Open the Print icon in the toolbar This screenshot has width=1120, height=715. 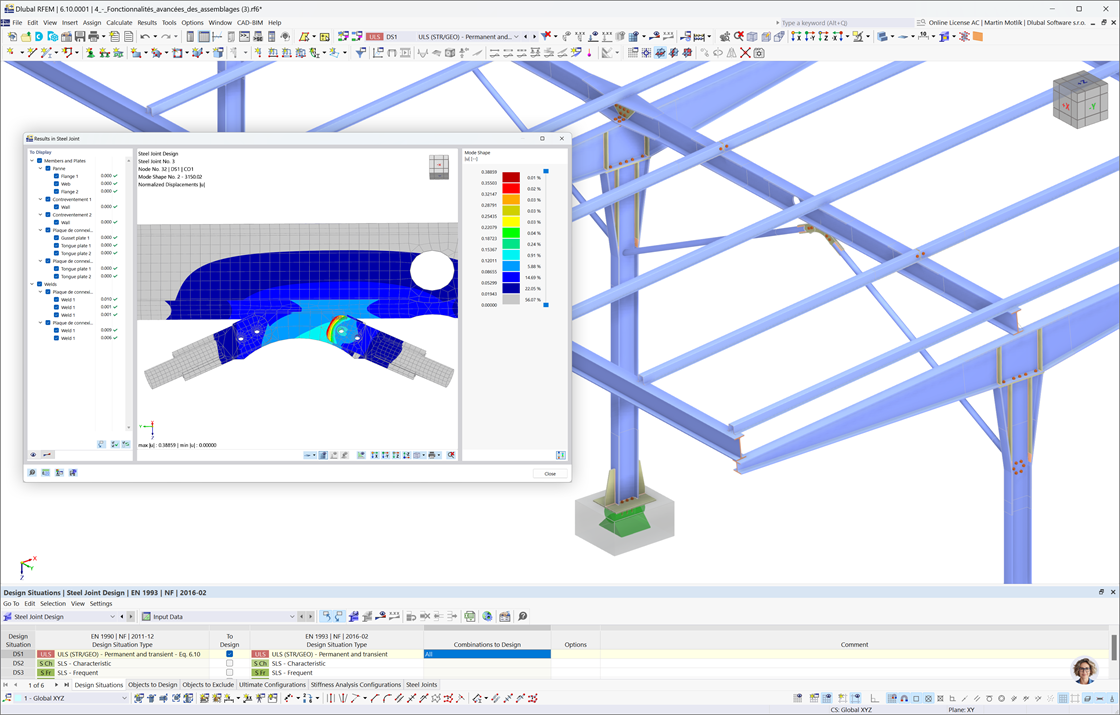92,37
